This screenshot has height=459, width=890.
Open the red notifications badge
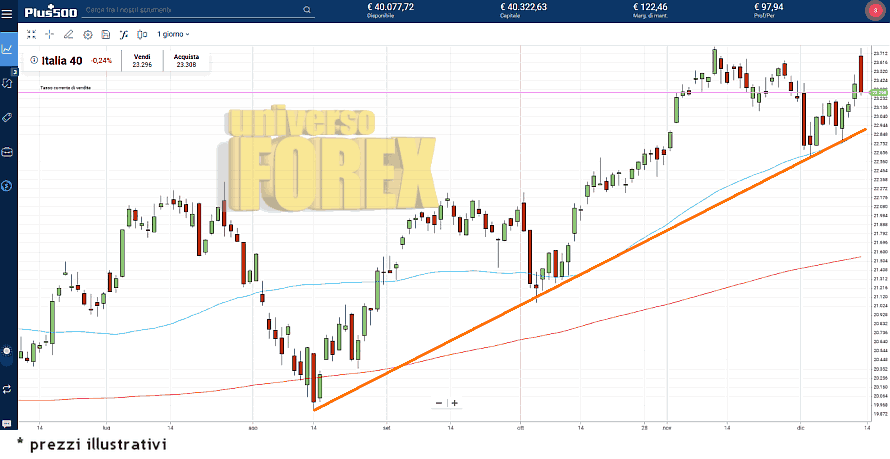(875, 10)
